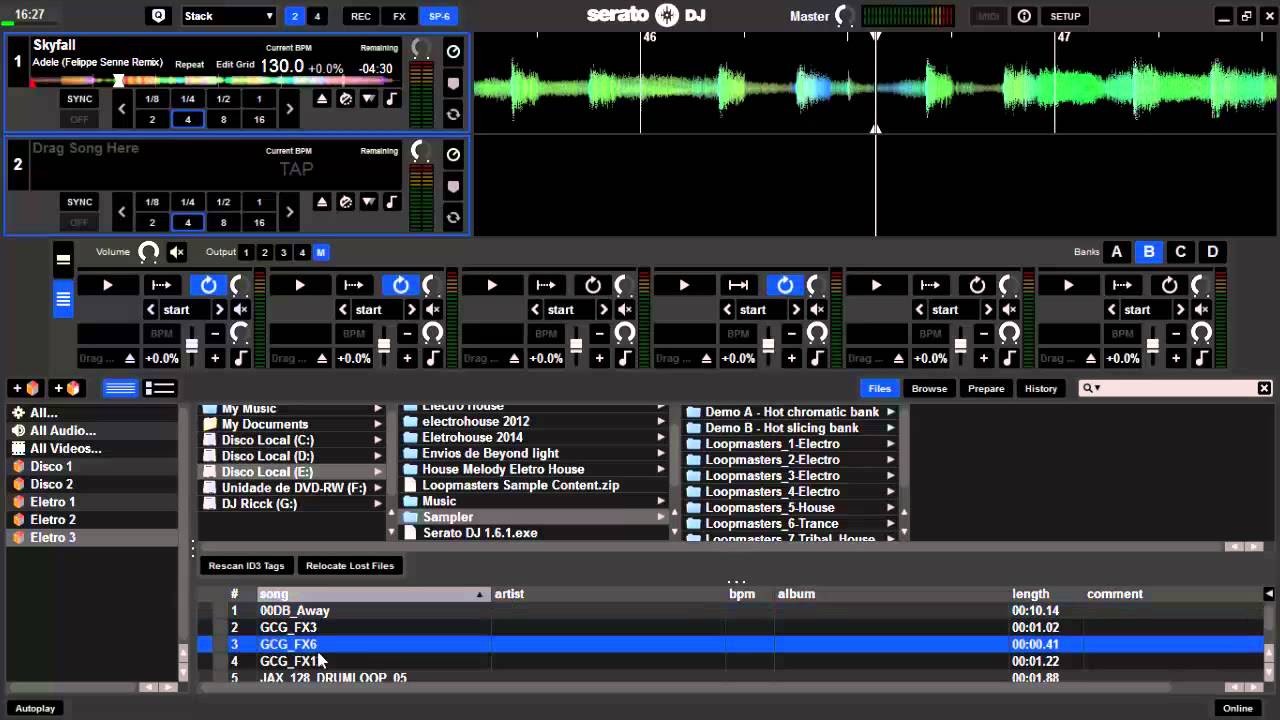Expand Loopmasters_5-House folder
Viewport: 1280px width, 720px height.
coord(891,508)
